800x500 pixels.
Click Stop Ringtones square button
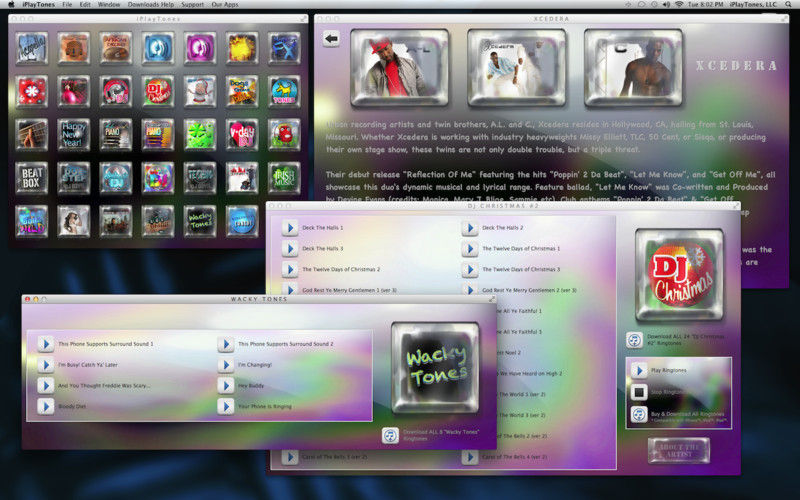[639, 392]
